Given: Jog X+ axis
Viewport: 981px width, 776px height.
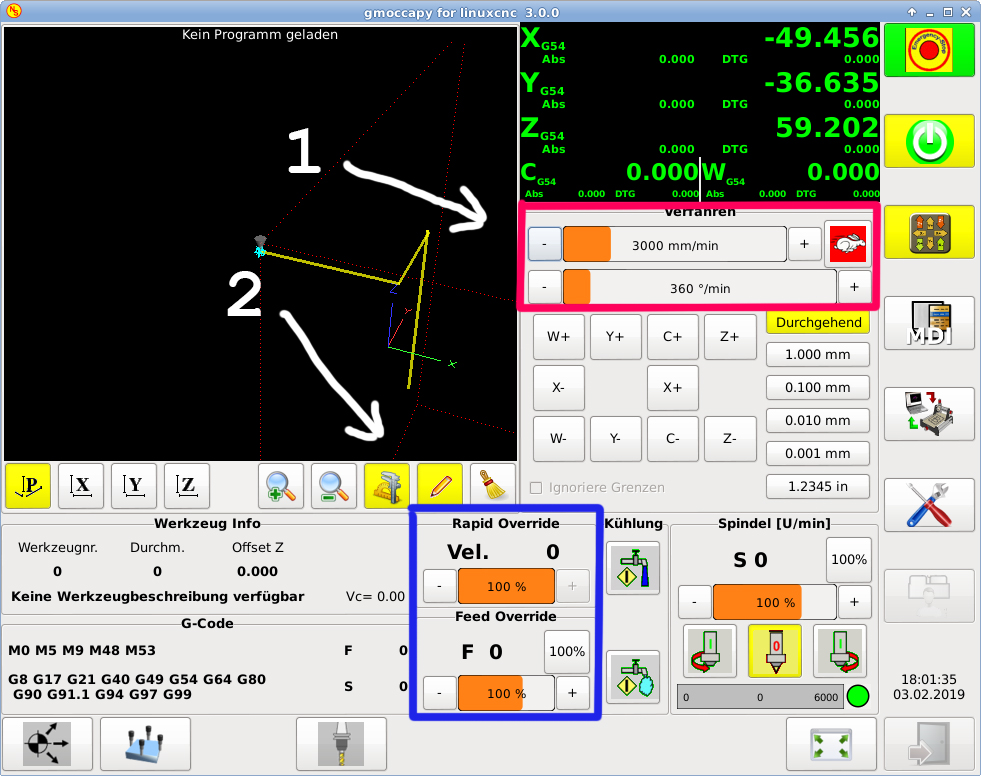Looking at the screenshot, I should point(673,388).
